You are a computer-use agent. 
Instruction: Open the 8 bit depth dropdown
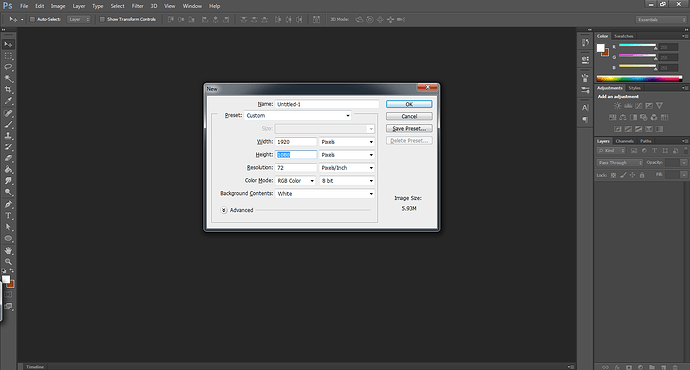click(x=347, y=181)
